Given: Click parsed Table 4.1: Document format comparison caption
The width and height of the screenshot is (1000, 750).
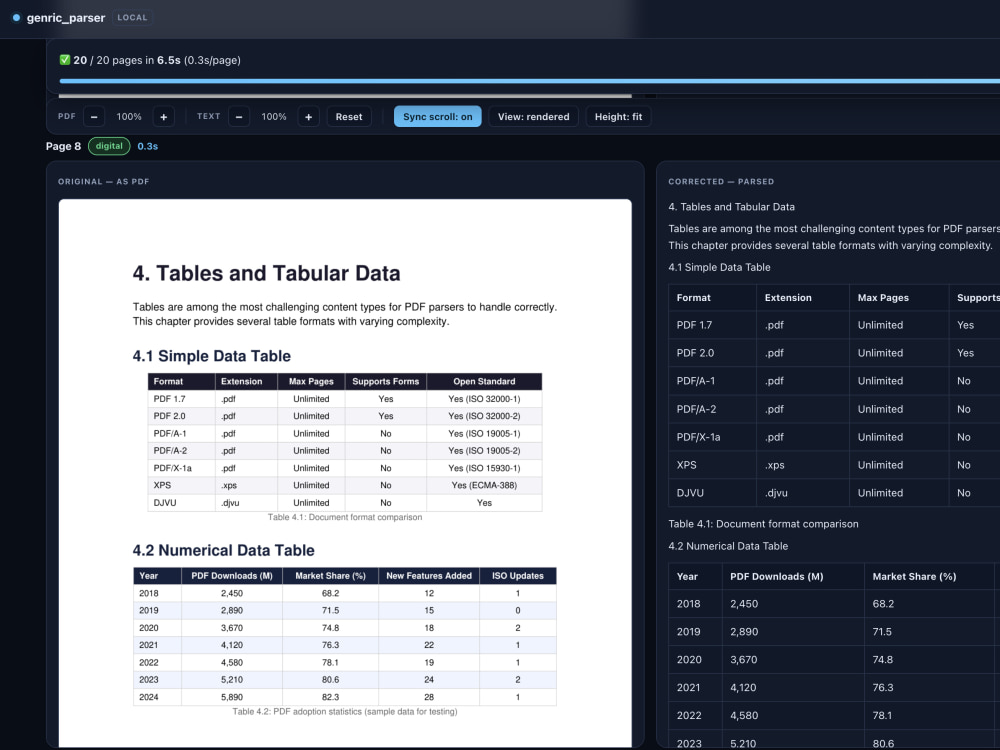Looking at the screenshot, I should (763, 524).
